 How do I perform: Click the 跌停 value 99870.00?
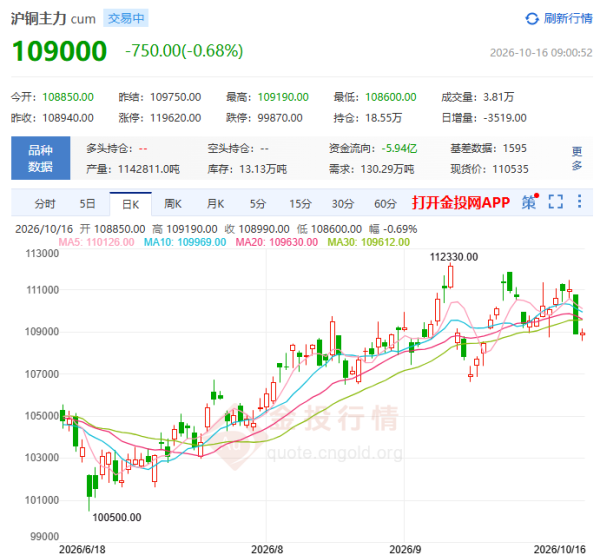point(280,118)
